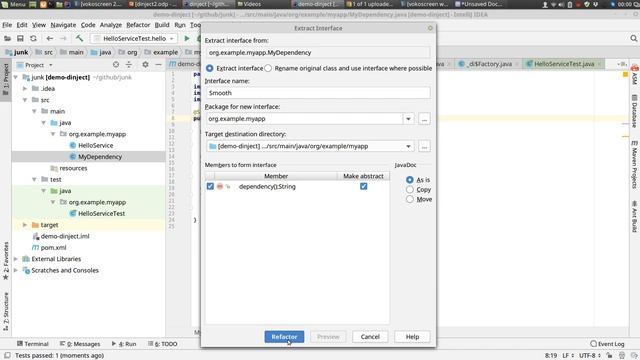Switch to _di$Factory.java editor tab
640x360 pixels.
(489, 64)
